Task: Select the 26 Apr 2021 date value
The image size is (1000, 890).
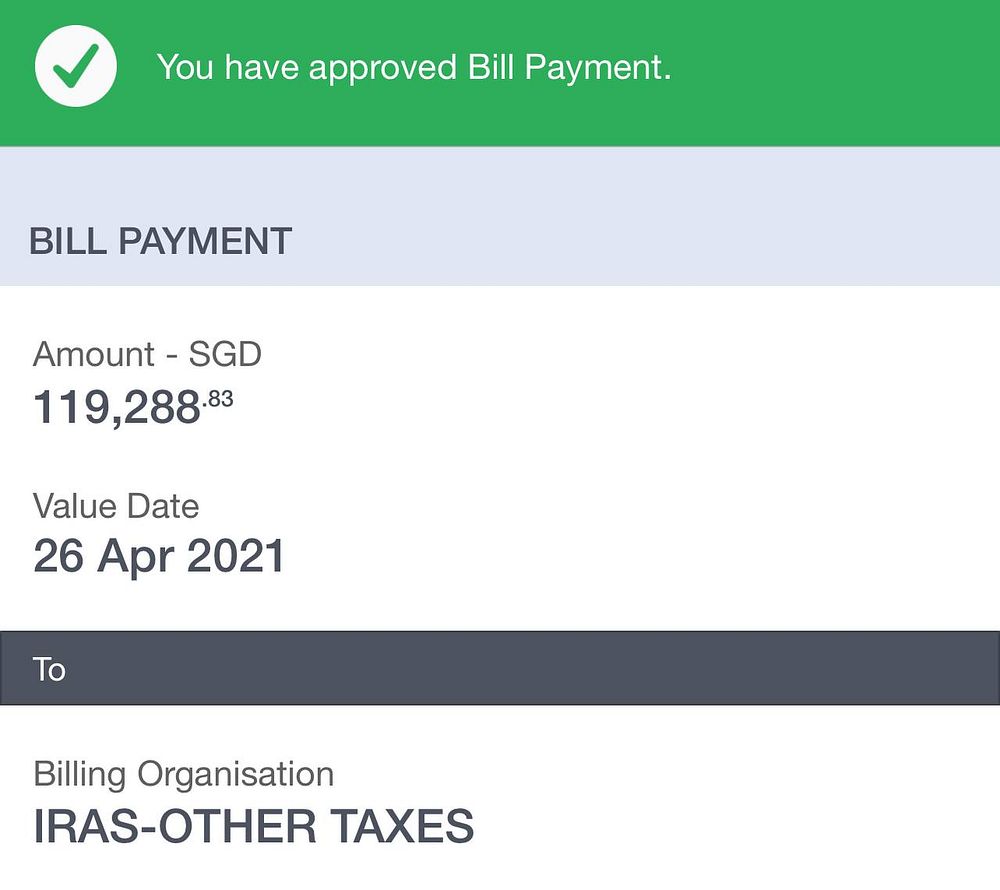Action: pyautogui.click(x=159, y=556)
